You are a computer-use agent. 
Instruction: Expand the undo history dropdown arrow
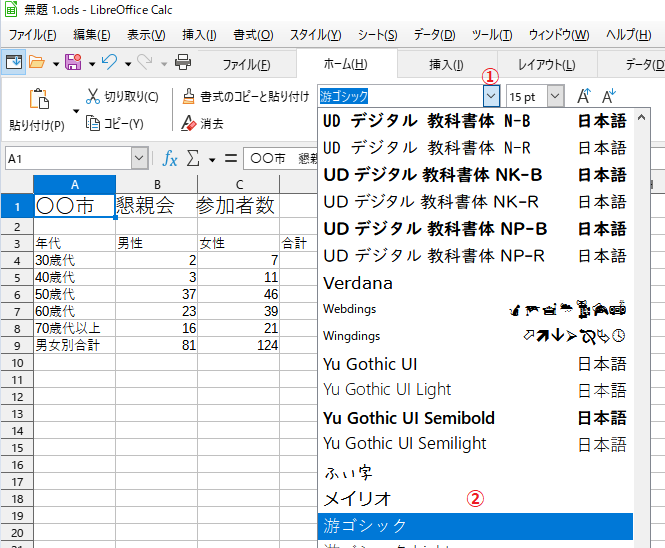pyautogui.click(x=128, y=64)
